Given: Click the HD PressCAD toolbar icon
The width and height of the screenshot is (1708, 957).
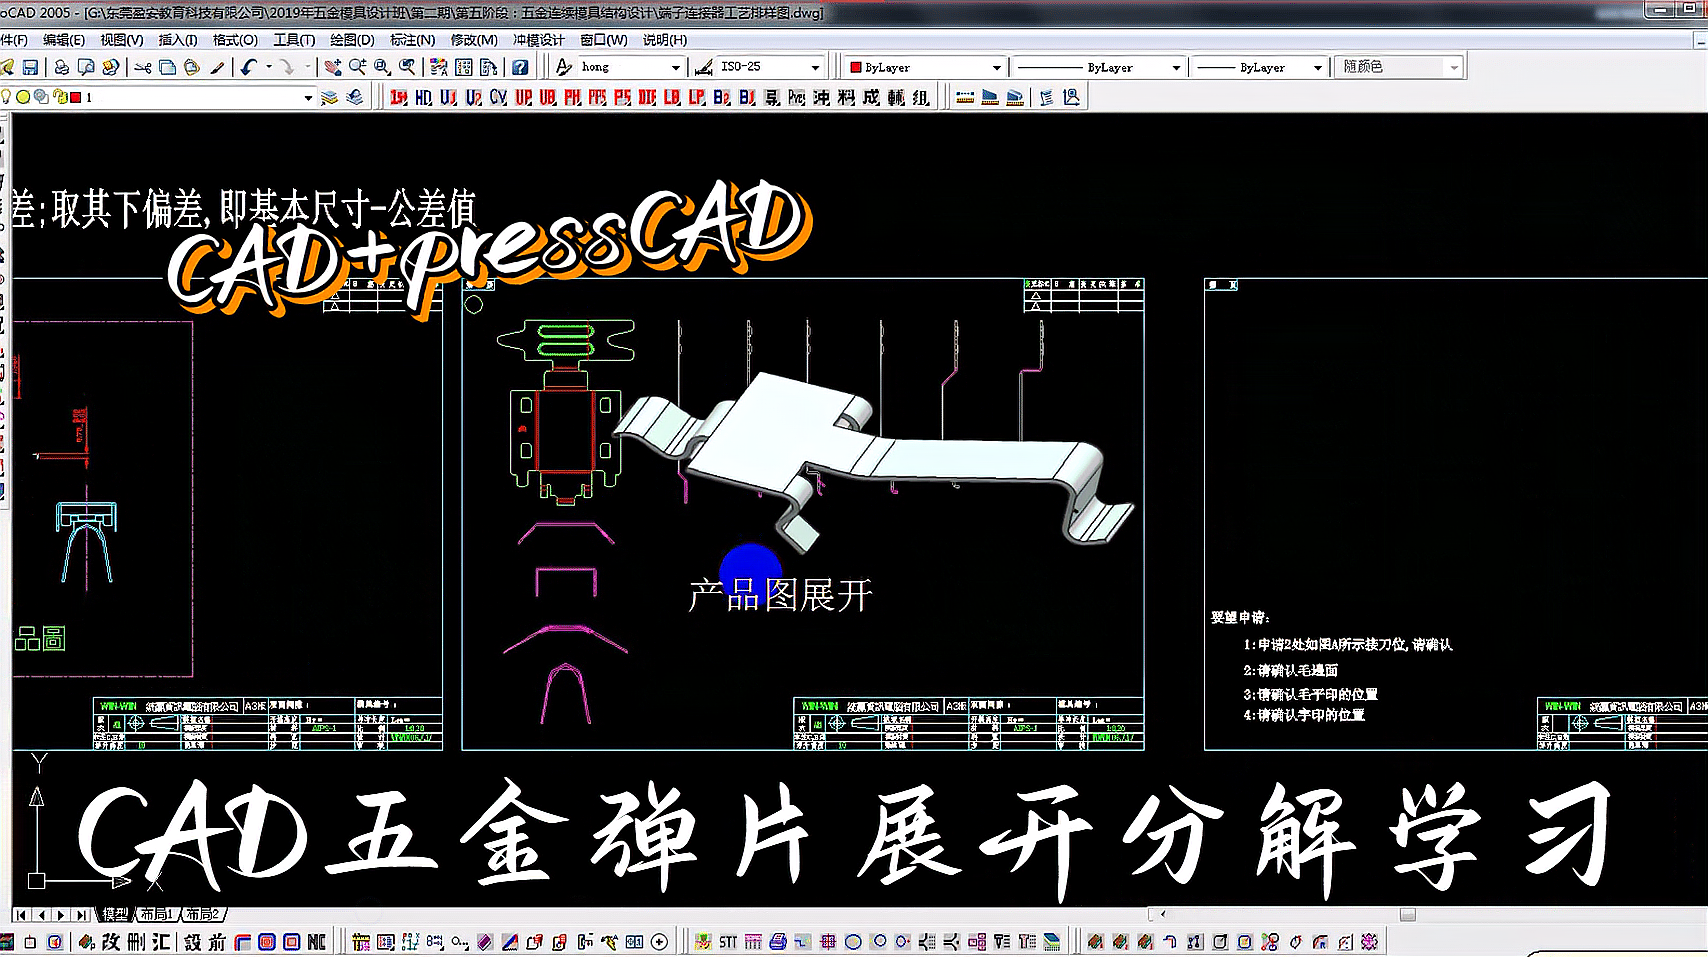Looking at the screenshot, I should point(423,97).
